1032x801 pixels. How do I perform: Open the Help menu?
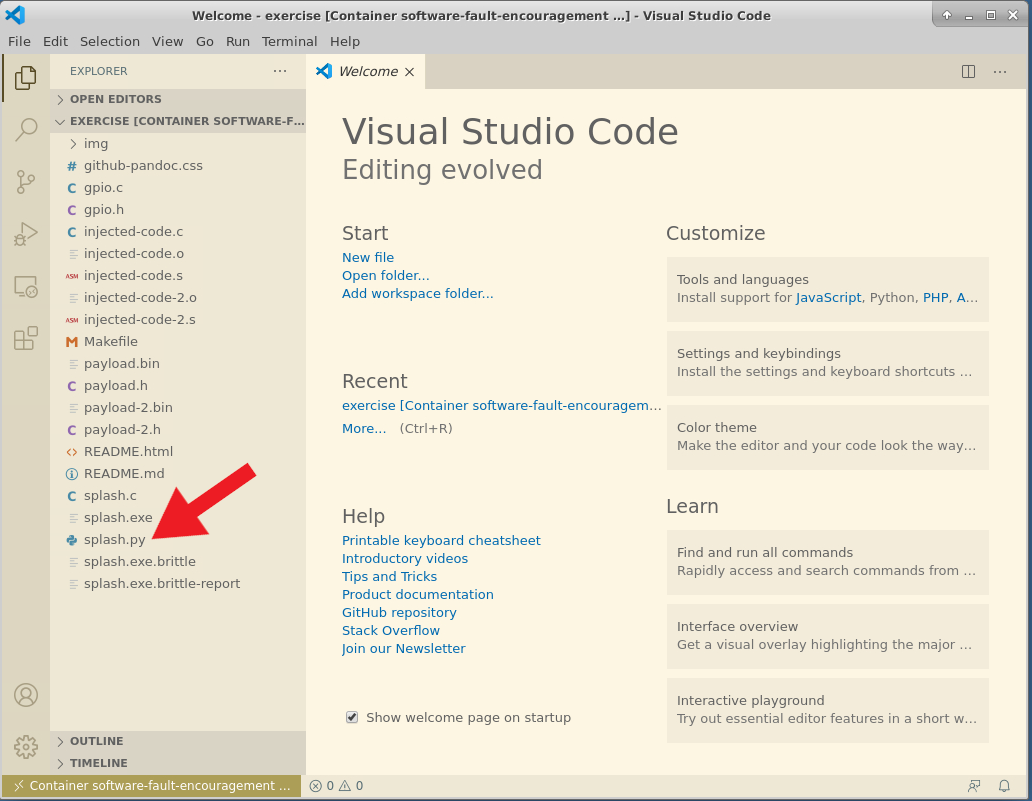pyautogui.click(x=345, y=41)
